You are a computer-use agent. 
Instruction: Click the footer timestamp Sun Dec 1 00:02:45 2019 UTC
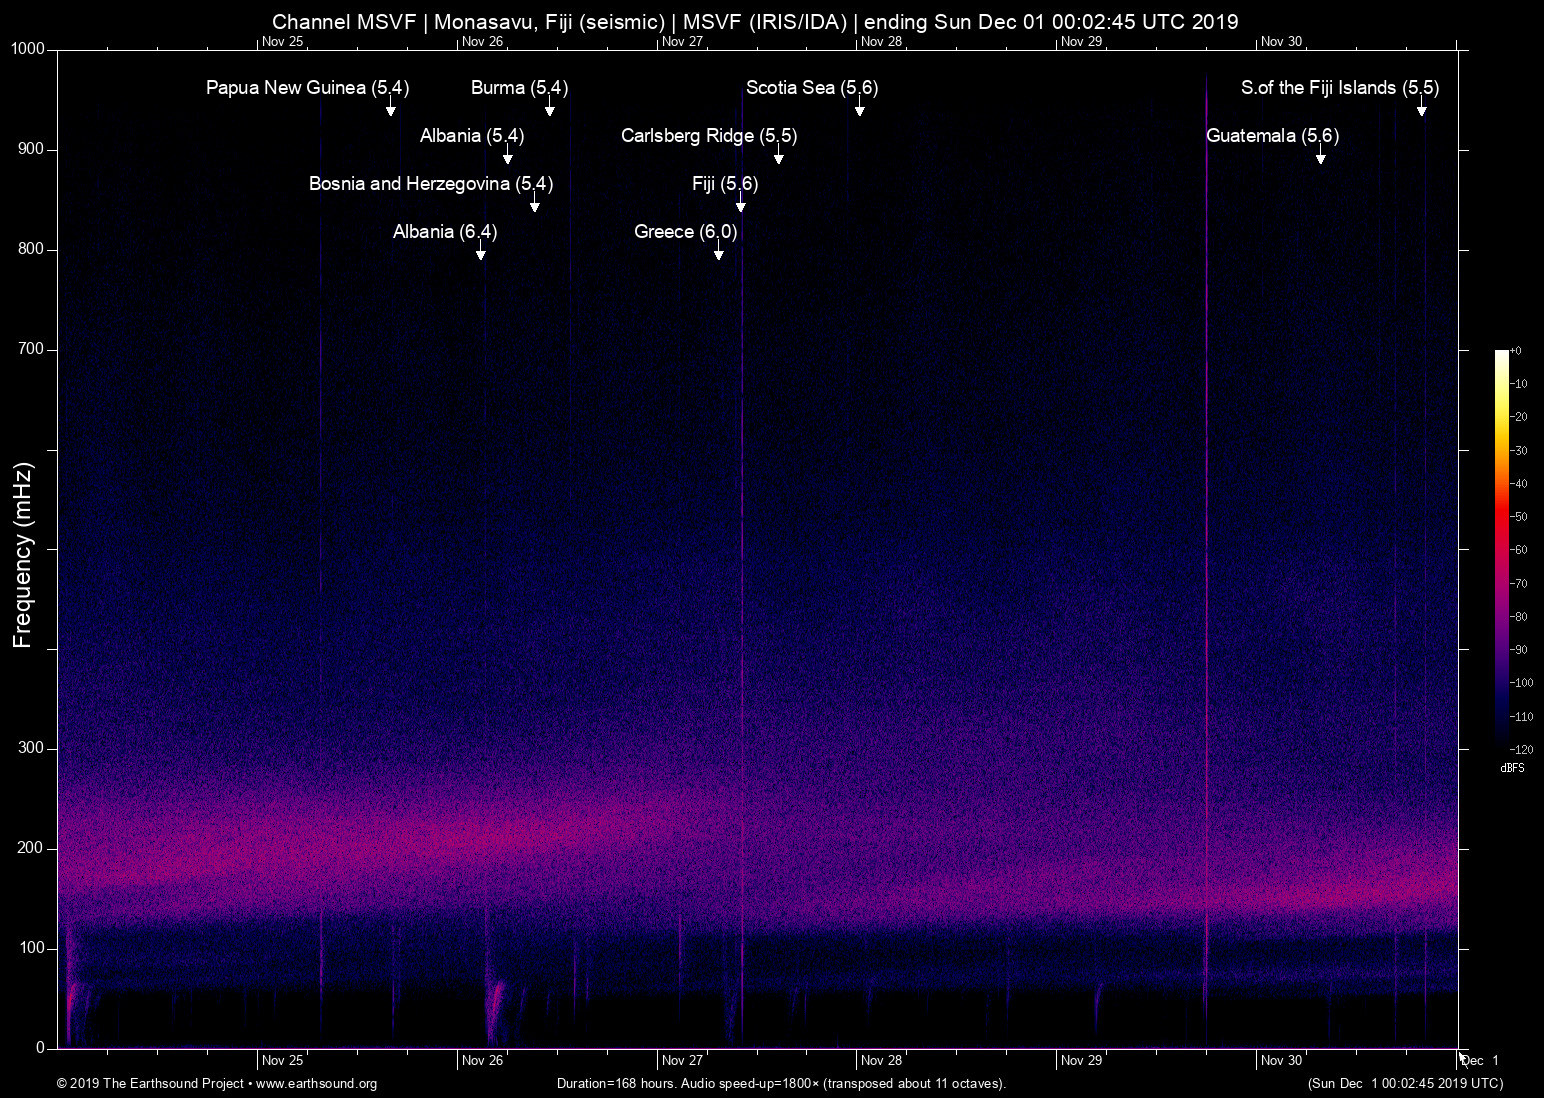1405,1084
